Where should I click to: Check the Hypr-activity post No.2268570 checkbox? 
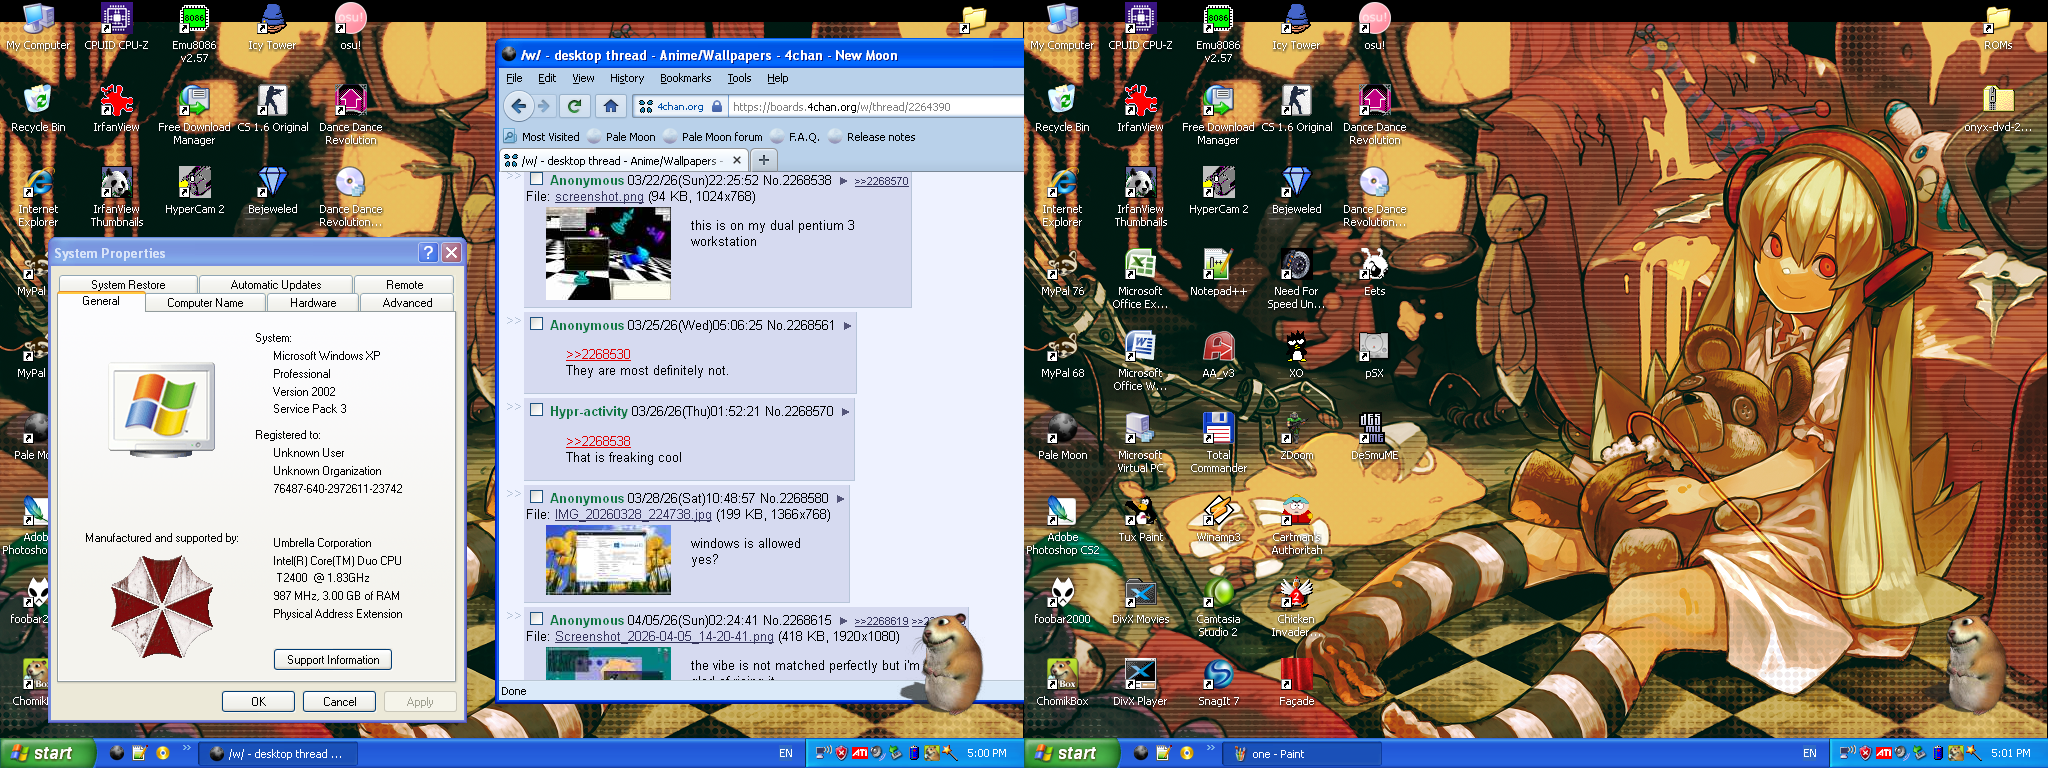537,410
